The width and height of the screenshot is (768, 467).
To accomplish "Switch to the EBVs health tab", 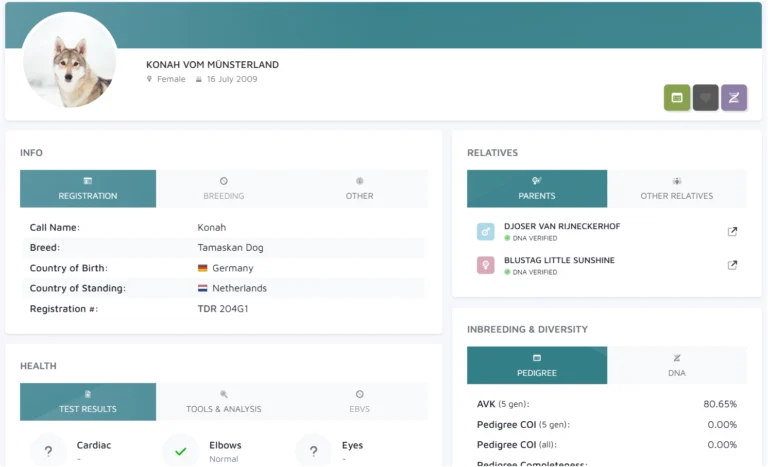I will [x=359, y=401].
